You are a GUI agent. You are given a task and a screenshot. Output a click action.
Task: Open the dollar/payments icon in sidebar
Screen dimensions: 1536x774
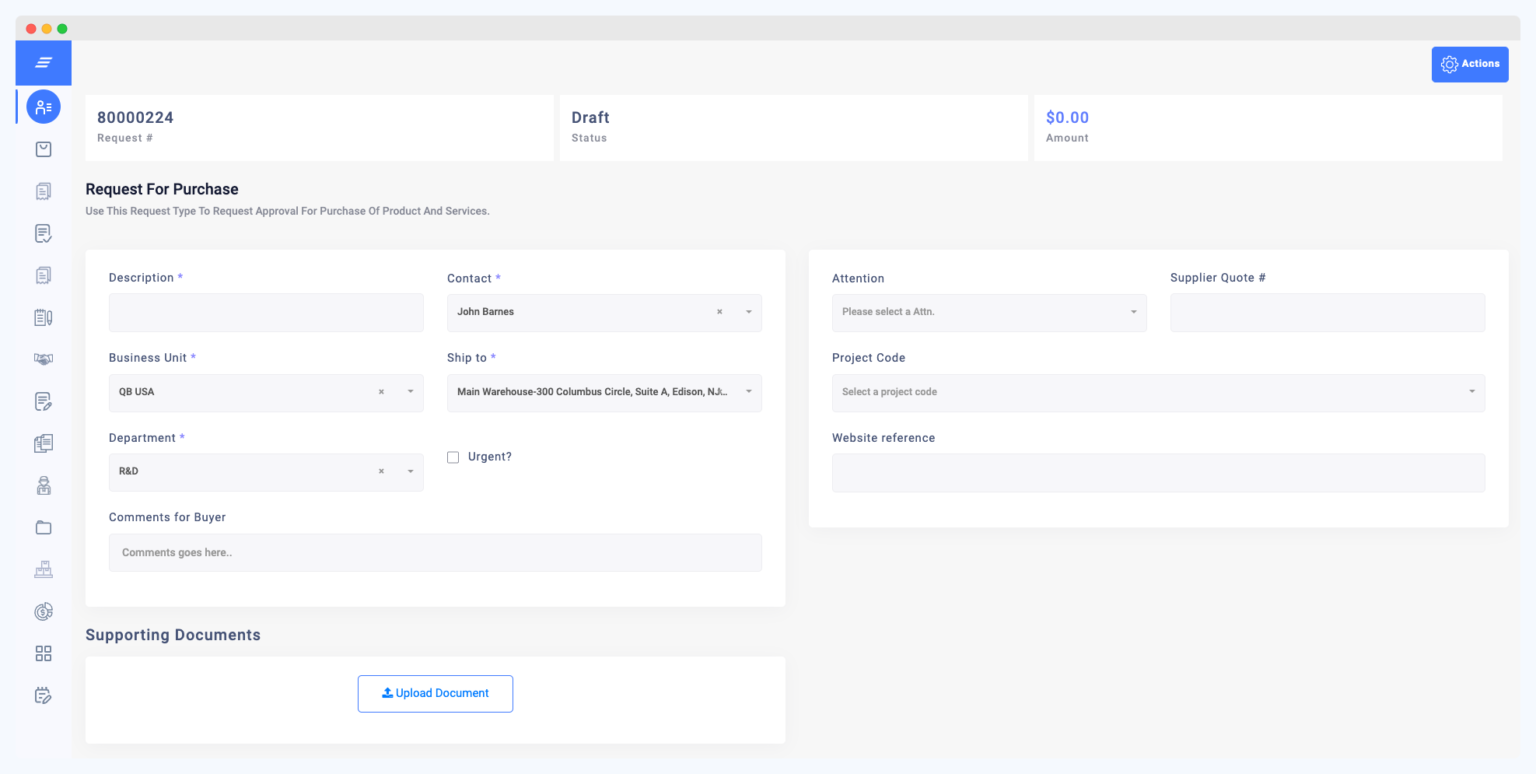click(43, 611)
